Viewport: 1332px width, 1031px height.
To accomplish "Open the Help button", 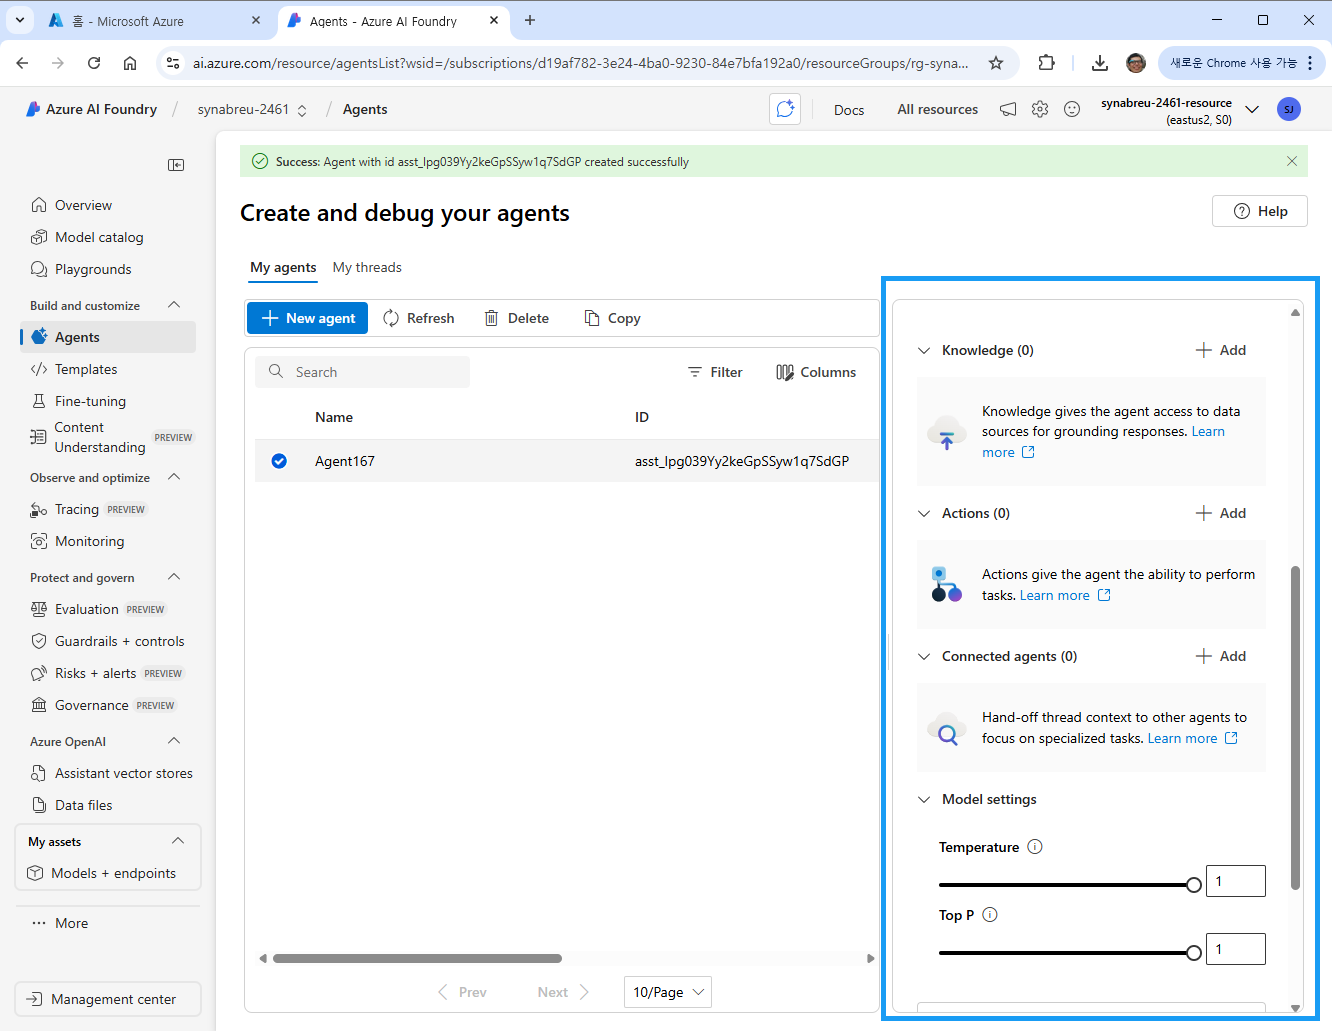I will point(1260,211).
